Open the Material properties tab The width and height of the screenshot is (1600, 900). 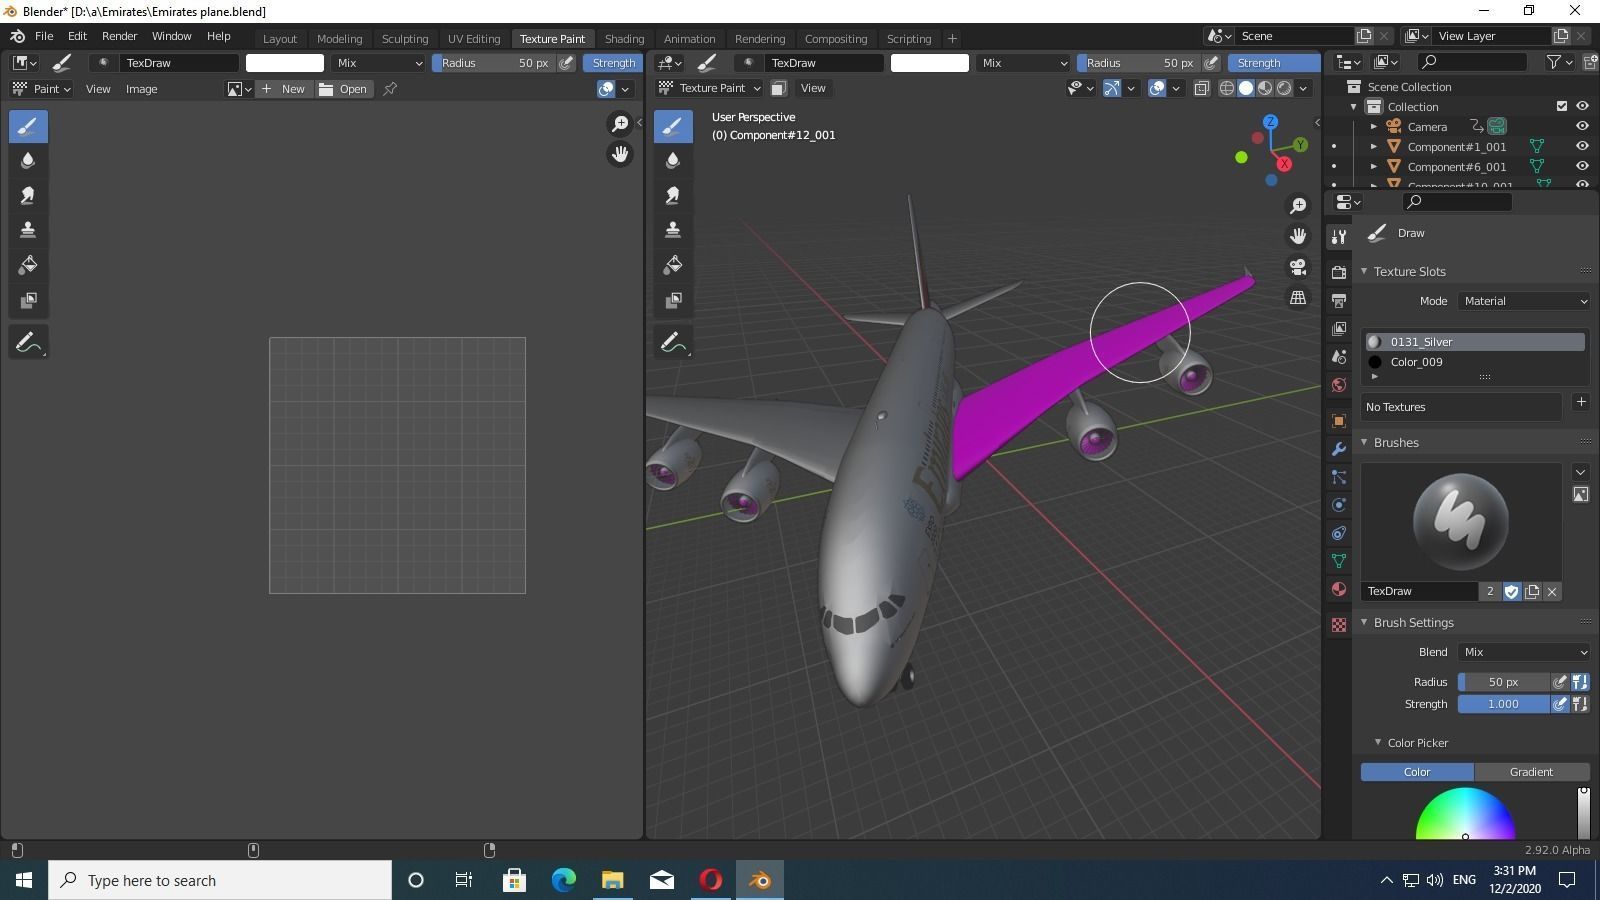pyautogui.click(x=1339, y=589)
